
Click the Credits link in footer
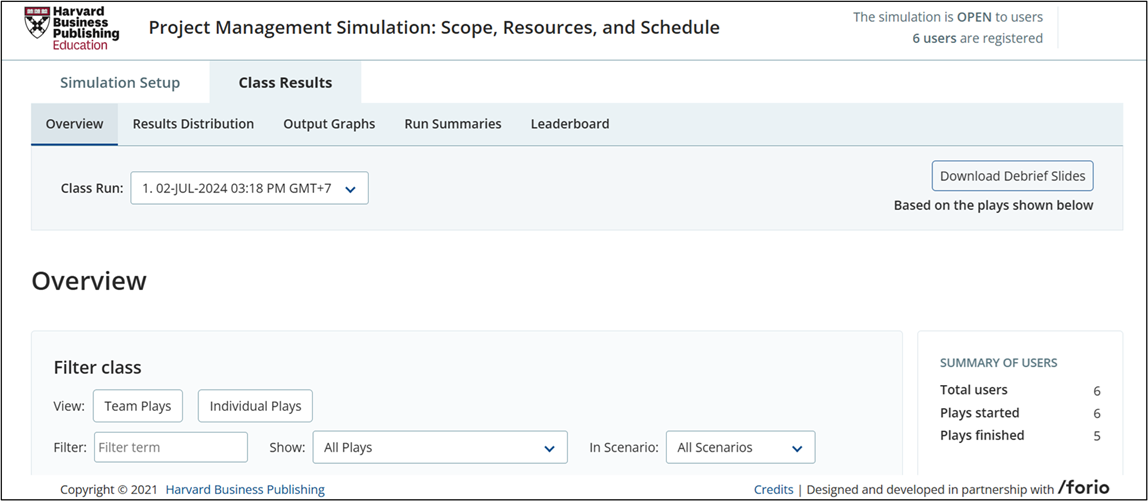click(773, 490)
